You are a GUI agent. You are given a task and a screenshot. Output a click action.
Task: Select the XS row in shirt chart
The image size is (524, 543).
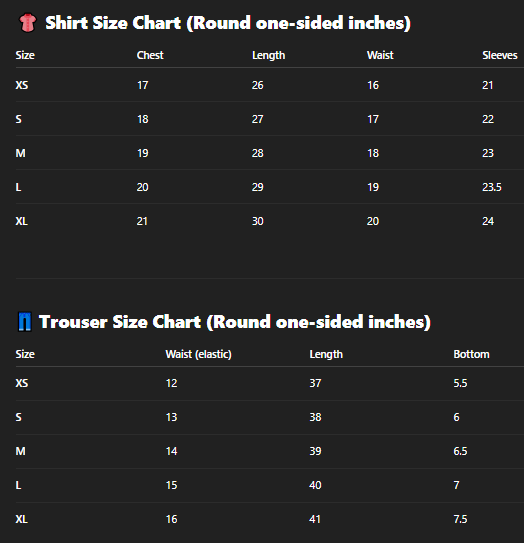(x=269, y=85)
